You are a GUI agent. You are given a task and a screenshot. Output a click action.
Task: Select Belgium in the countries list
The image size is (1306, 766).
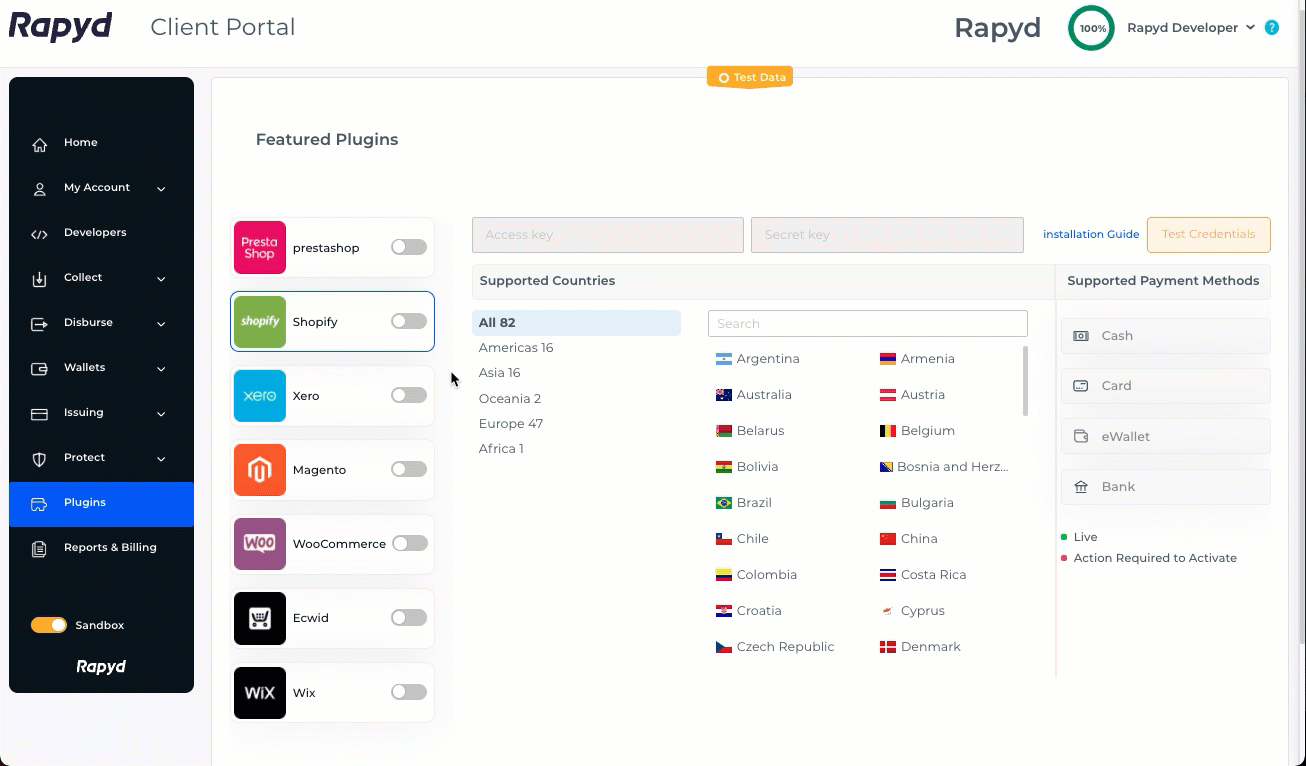click(x=917, y=431)
